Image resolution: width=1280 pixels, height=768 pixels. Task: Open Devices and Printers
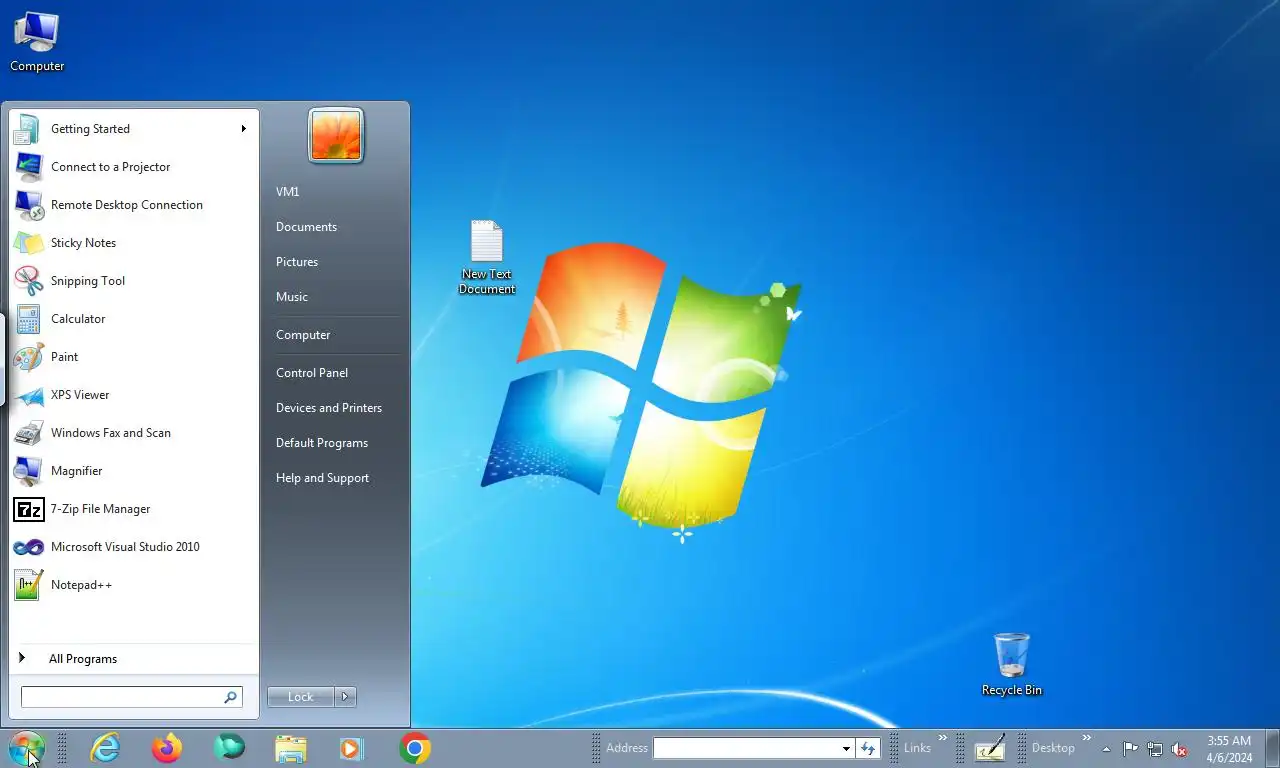pyautogui.click(x=329, y=408)
